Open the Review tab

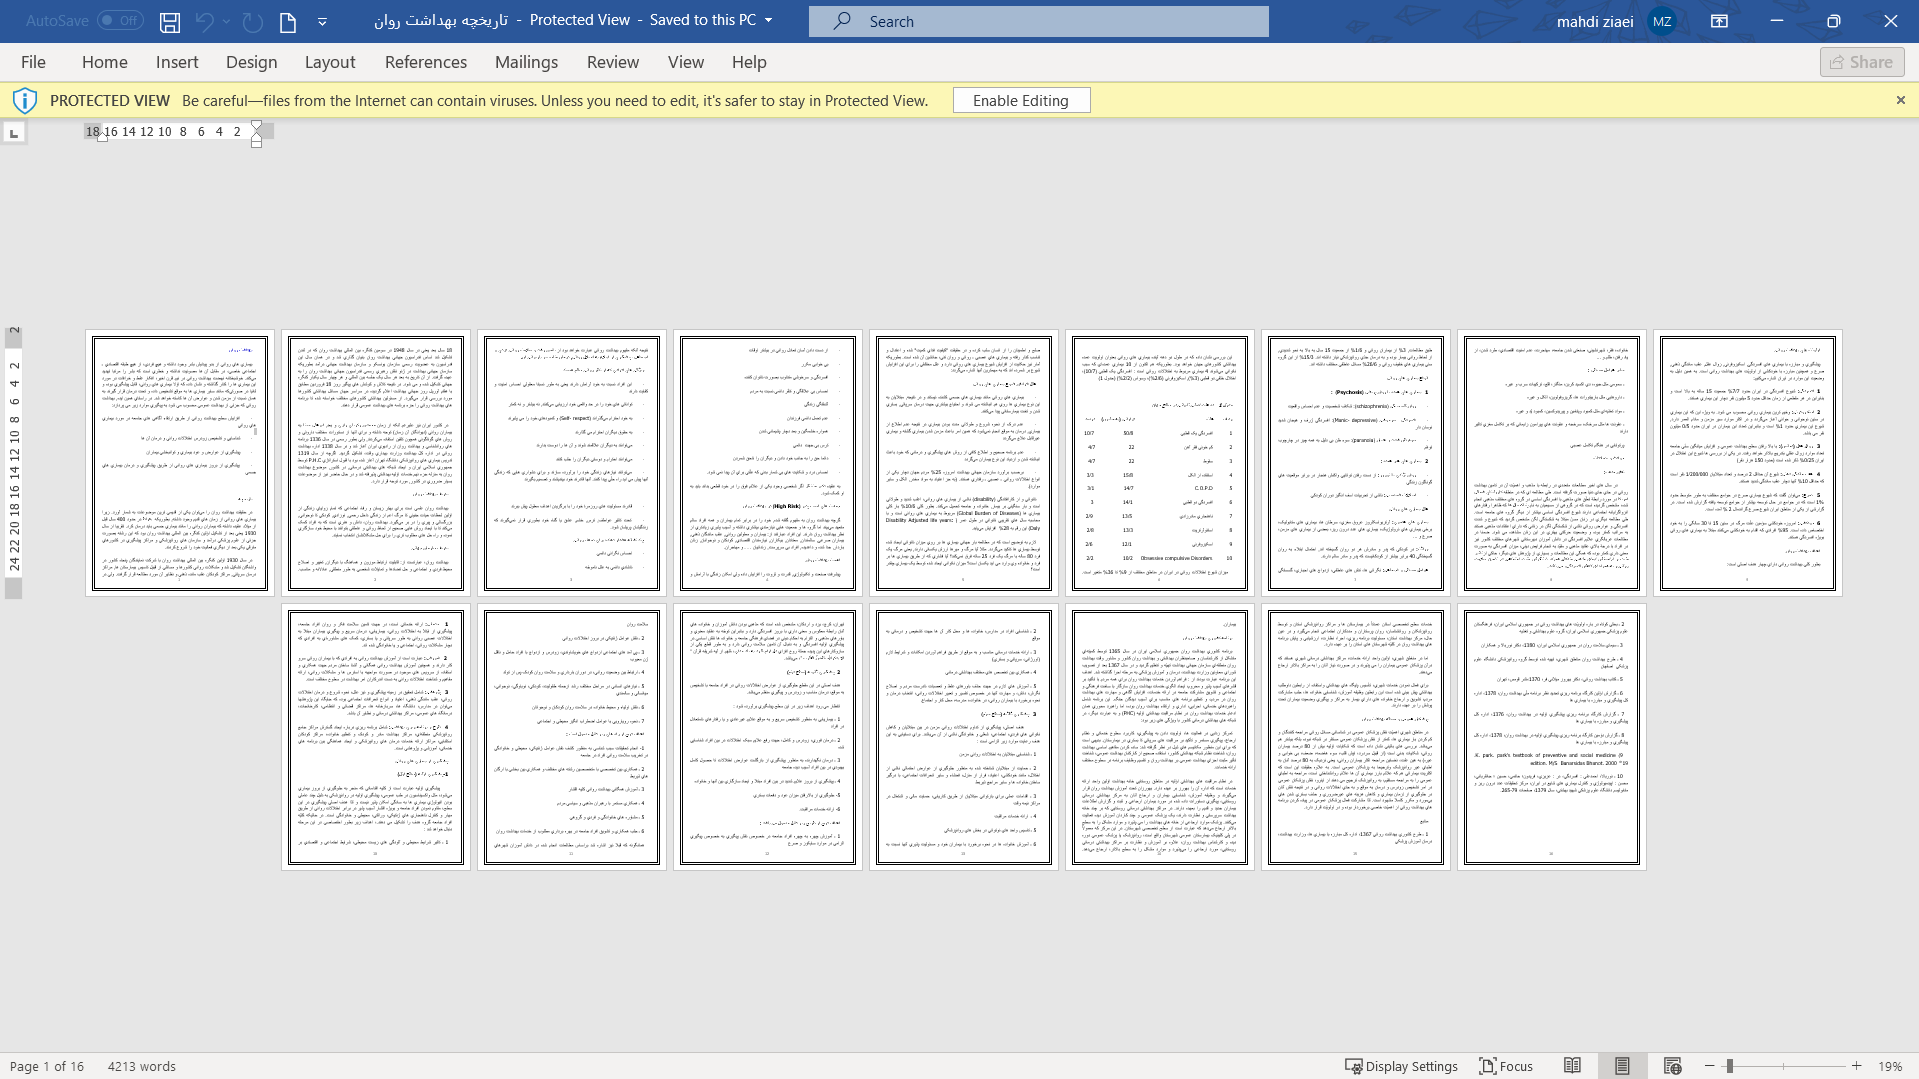click(613, 62)
